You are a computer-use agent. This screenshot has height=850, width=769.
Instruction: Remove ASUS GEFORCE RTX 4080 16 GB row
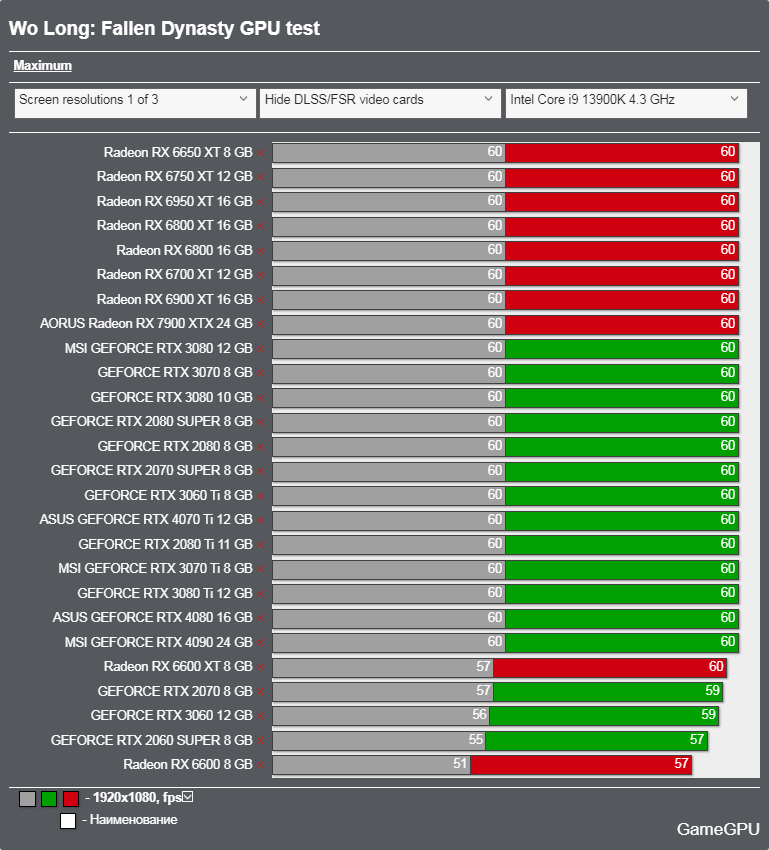click(261, 618)
